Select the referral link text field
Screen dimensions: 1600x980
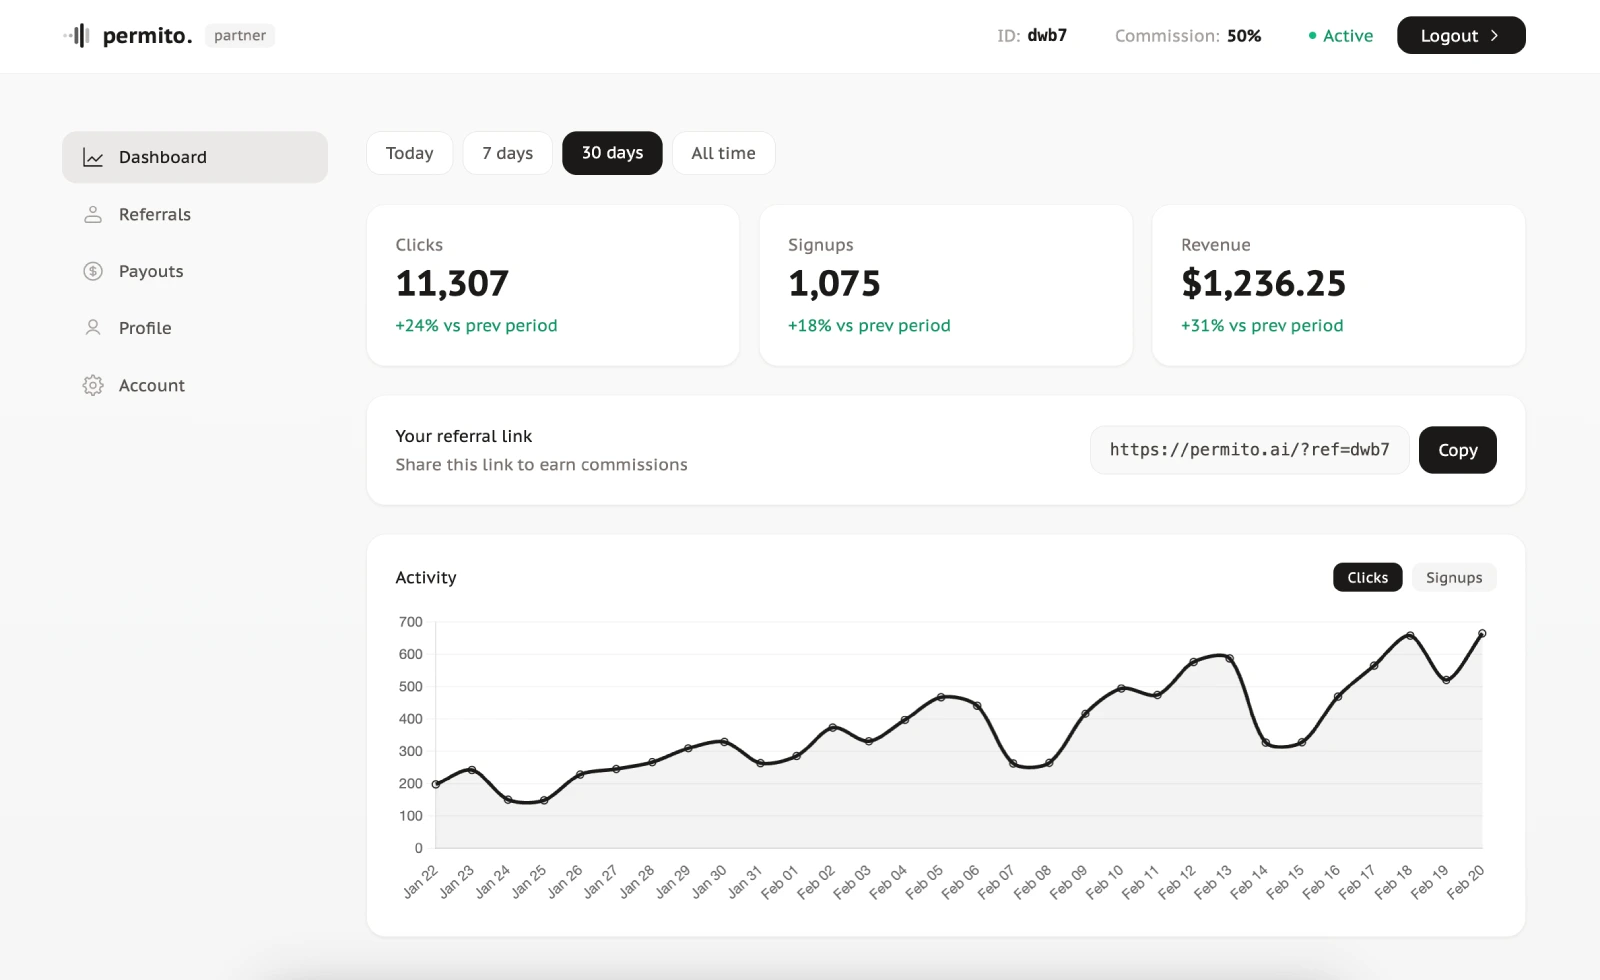tap(1249, 449)
